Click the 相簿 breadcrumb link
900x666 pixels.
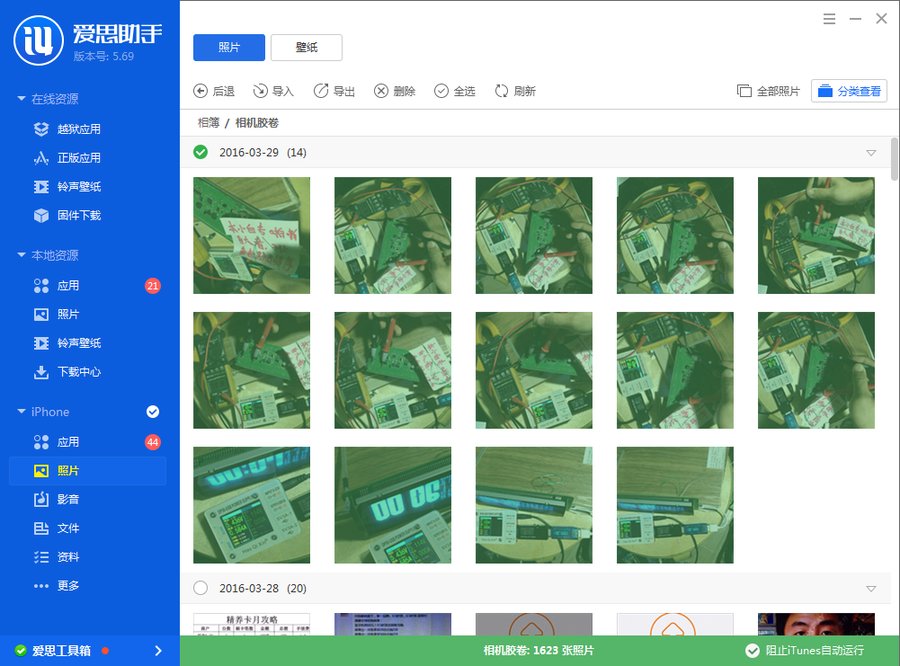(209, 122)
